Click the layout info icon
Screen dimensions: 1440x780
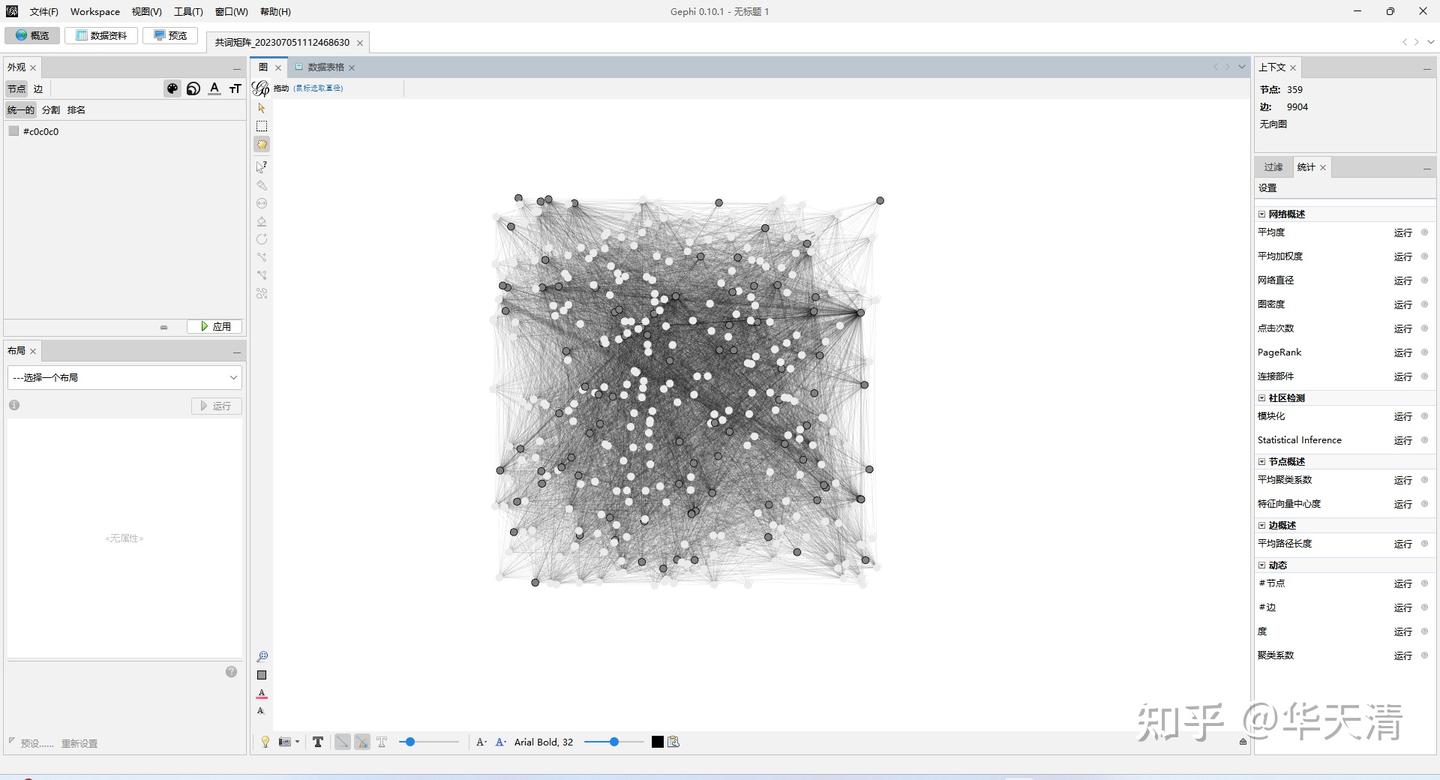point(14,405)
